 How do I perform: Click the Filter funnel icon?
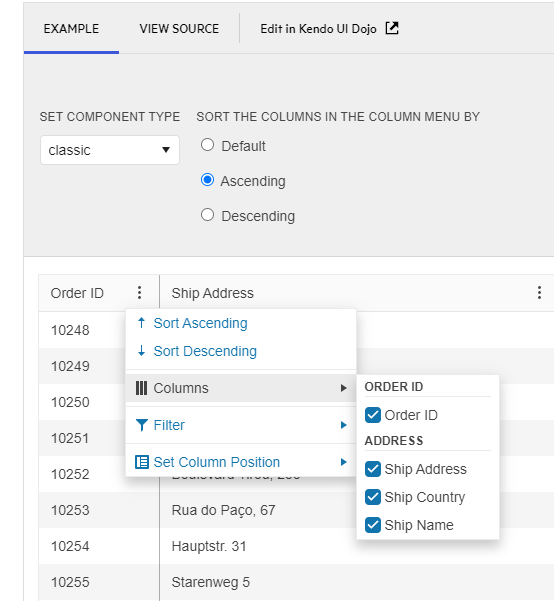tap(141, 425)
